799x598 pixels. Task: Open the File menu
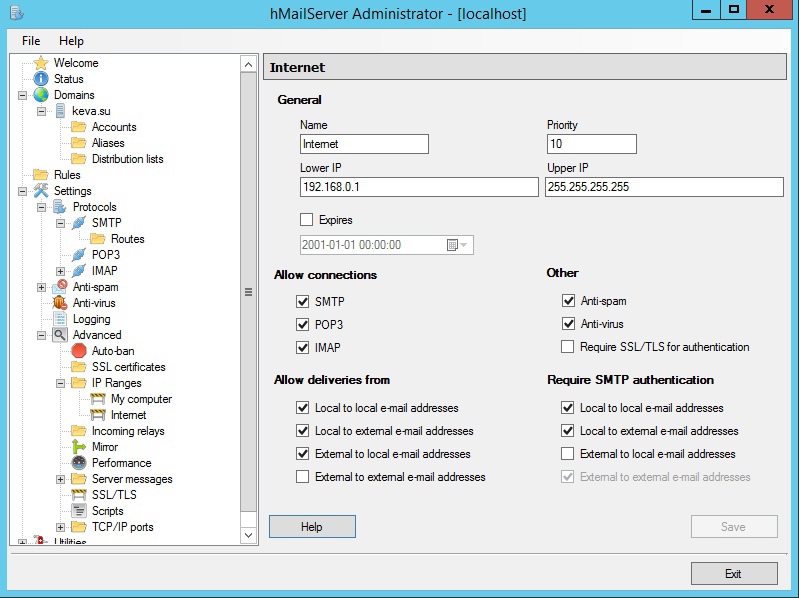(31, 41)
